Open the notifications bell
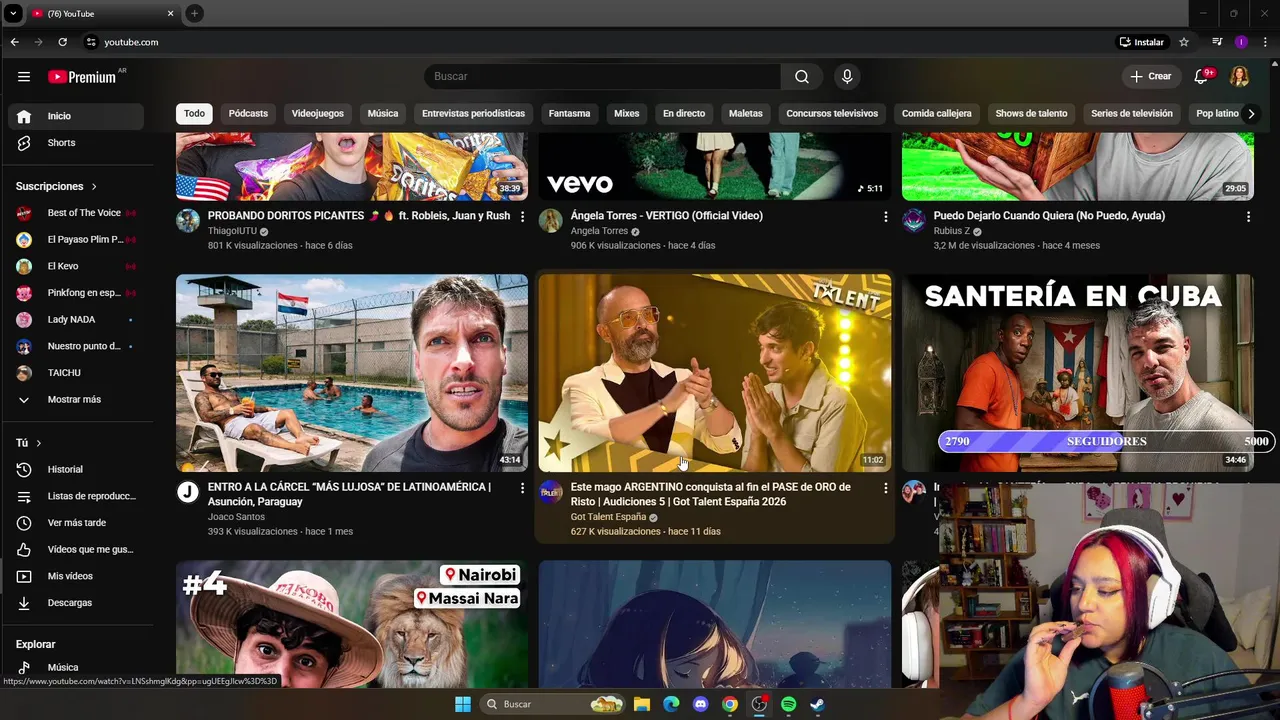Image resolution: width=1280 pixels, height=720 pixels. [1202, 77]
